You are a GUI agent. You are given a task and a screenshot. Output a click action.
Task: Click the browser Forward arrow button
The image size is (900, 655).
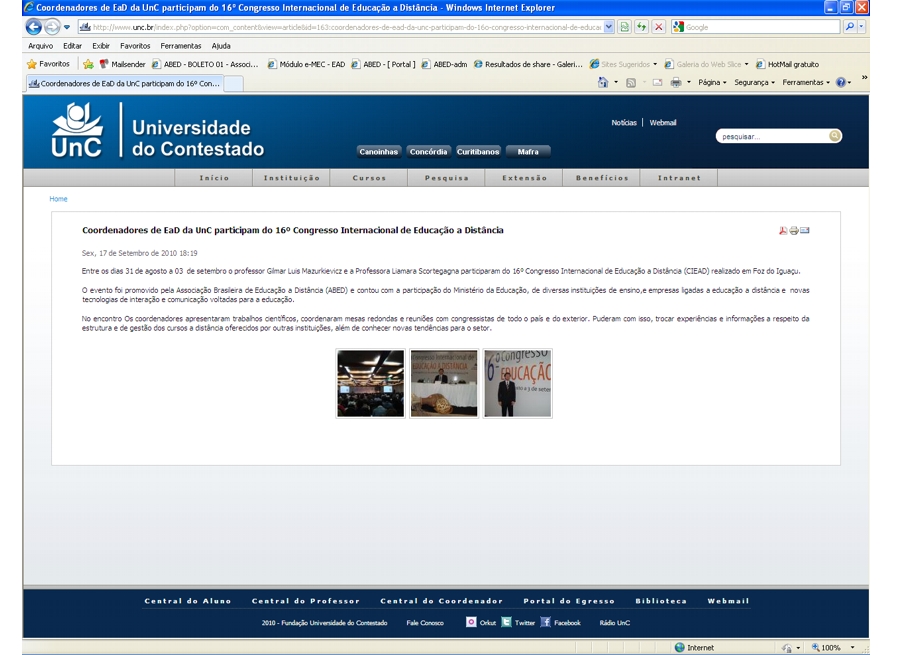click(52, 27)
